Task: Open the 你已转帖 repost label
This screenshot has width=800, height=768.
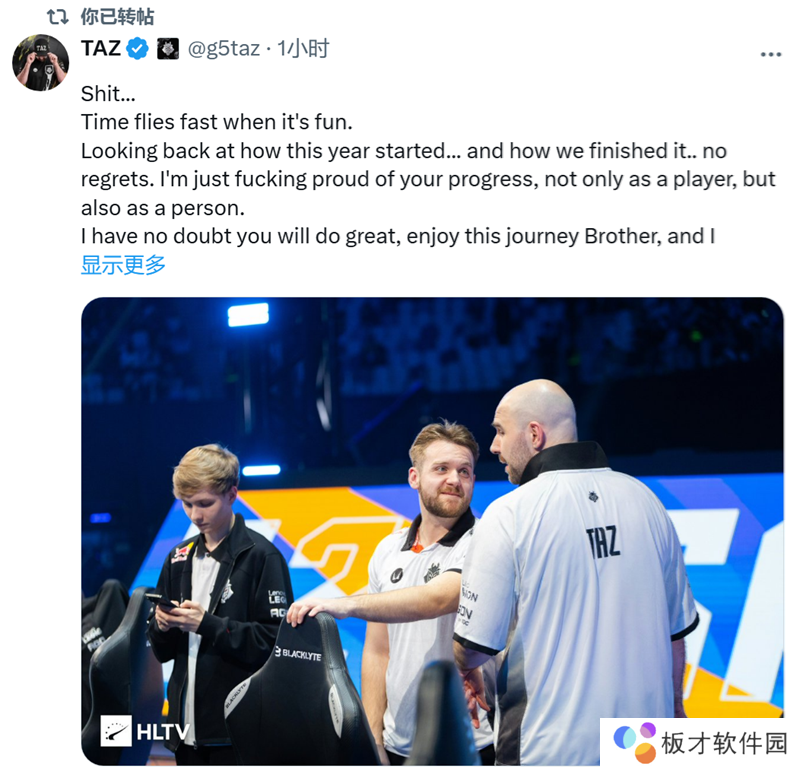Action: pyautogui.click(x=117, y=17)
